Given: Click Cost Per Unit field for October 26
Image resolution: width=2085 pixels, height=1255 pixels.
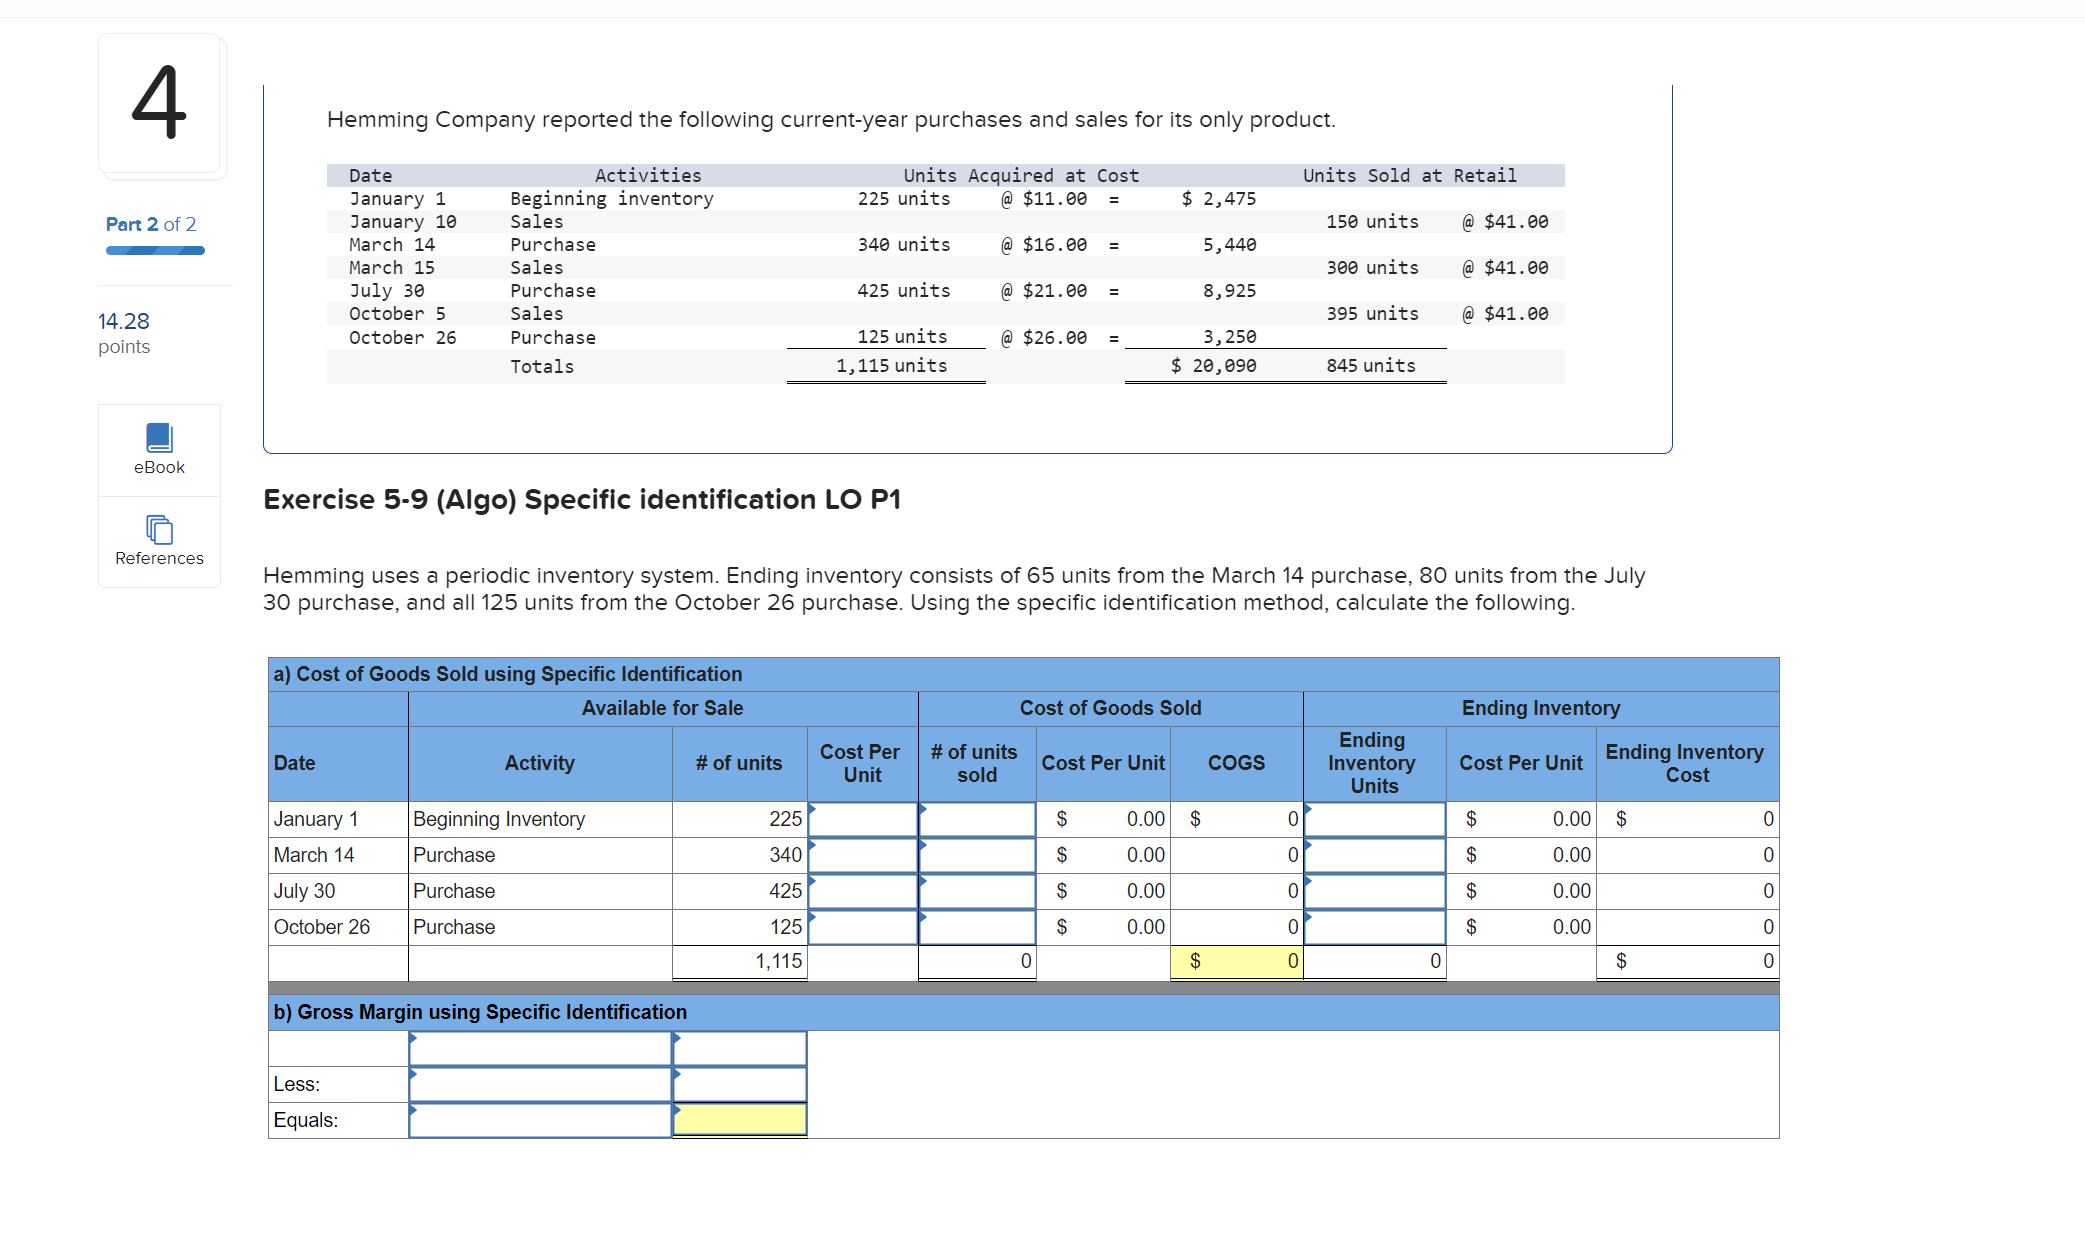Looking at the screenshot, I should 863,927.
